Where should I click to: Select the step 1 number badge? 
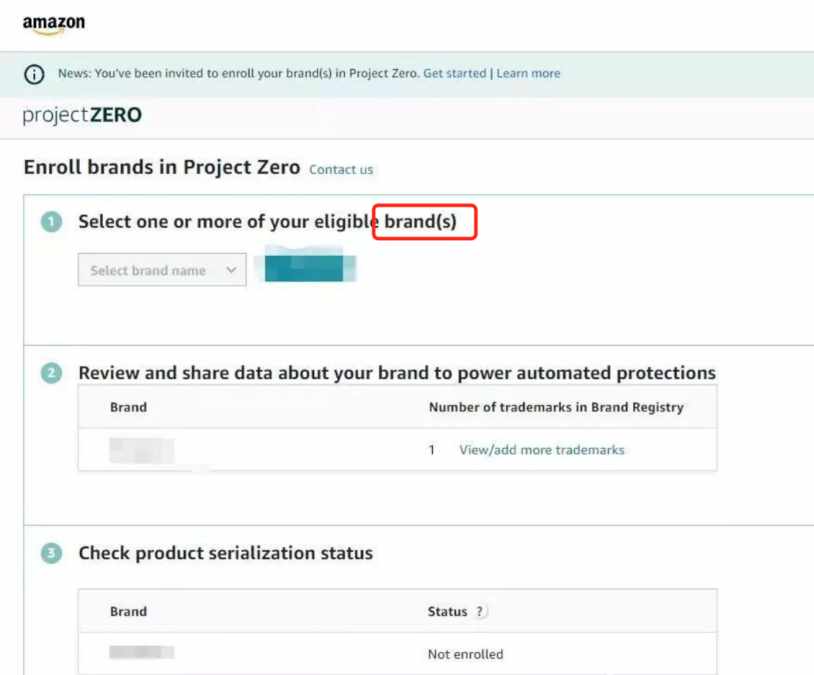click(x=51, y=222)
